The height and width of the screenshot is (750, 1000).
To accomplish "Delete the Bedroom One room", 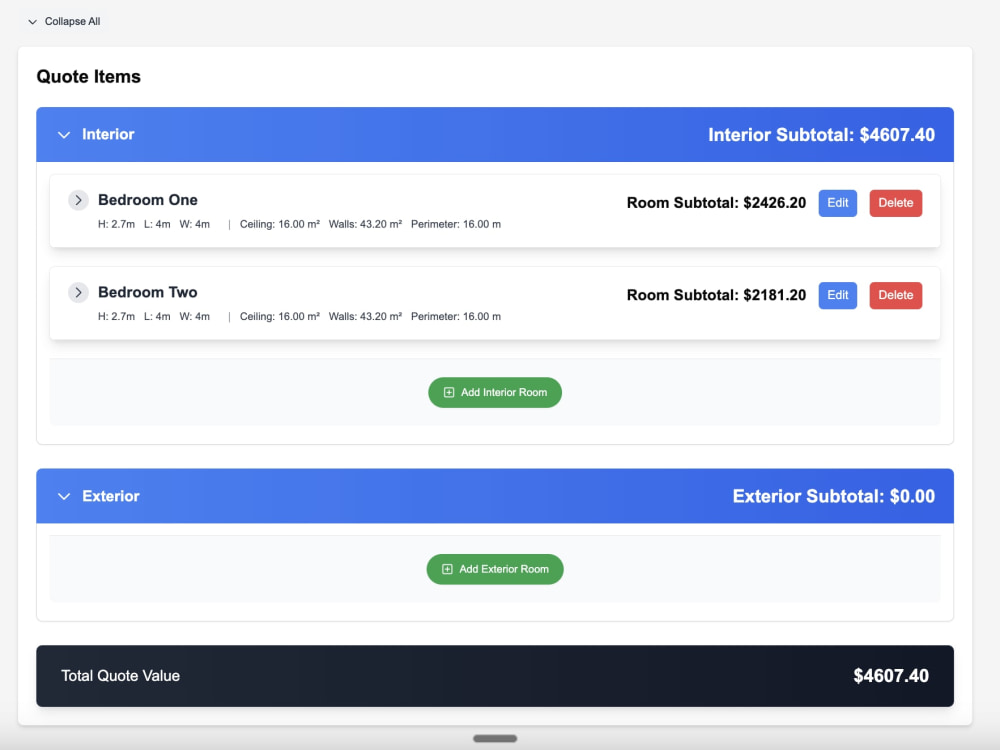I will coord(895,203).
